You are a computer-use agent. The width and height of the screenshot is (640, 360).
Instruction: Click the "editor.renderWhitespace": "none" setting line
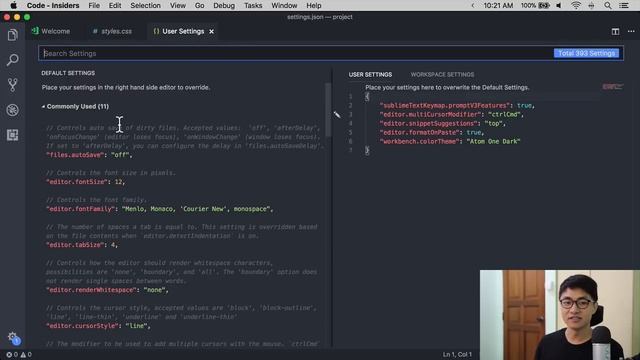(x=107, y=290)
